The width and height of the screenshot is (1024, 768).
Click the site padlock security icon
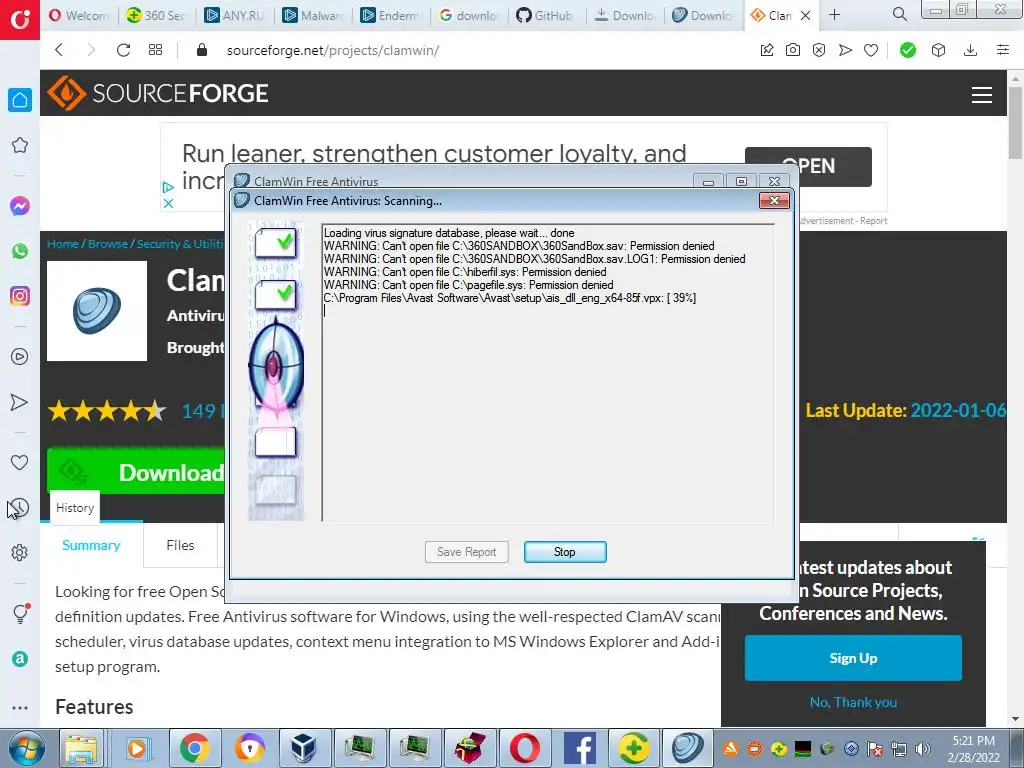click(202, 50)
